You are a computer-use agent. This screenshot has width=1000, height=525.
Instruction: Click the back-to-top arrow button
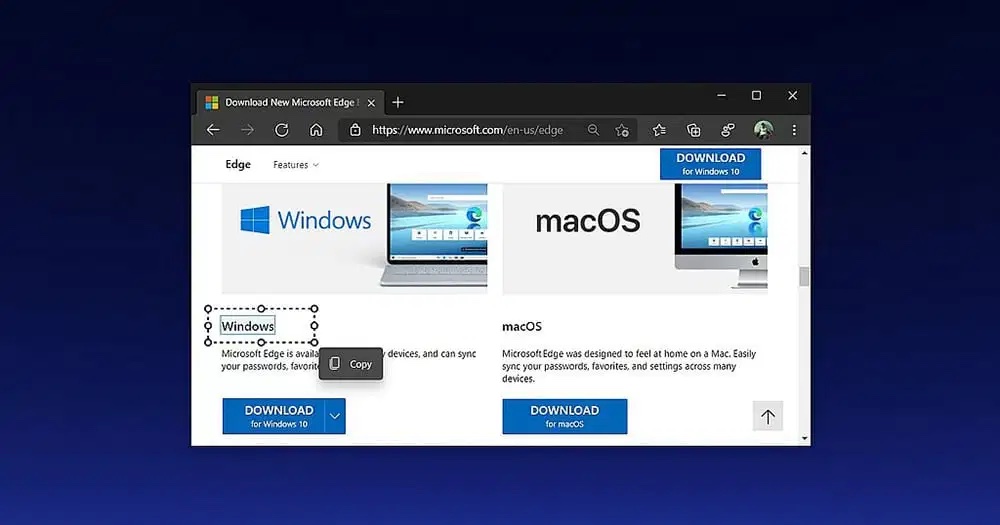tap(768, 417)
